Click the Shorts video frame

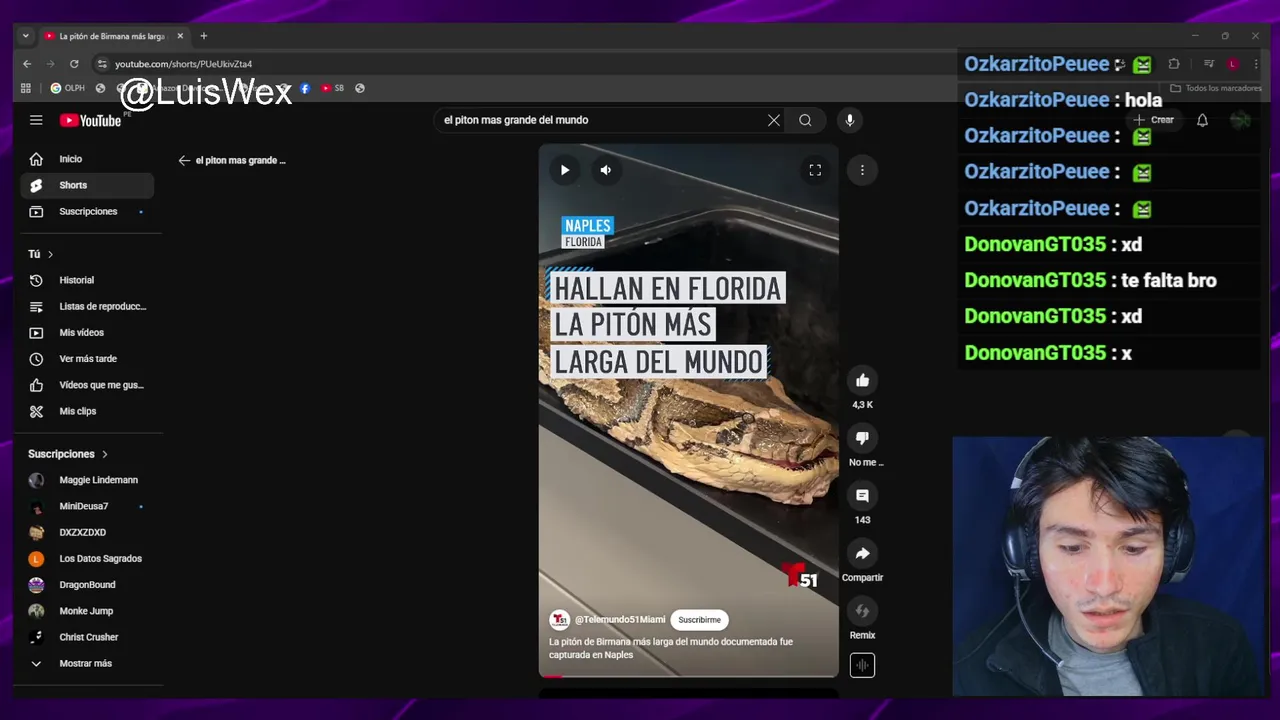[688, 411]
